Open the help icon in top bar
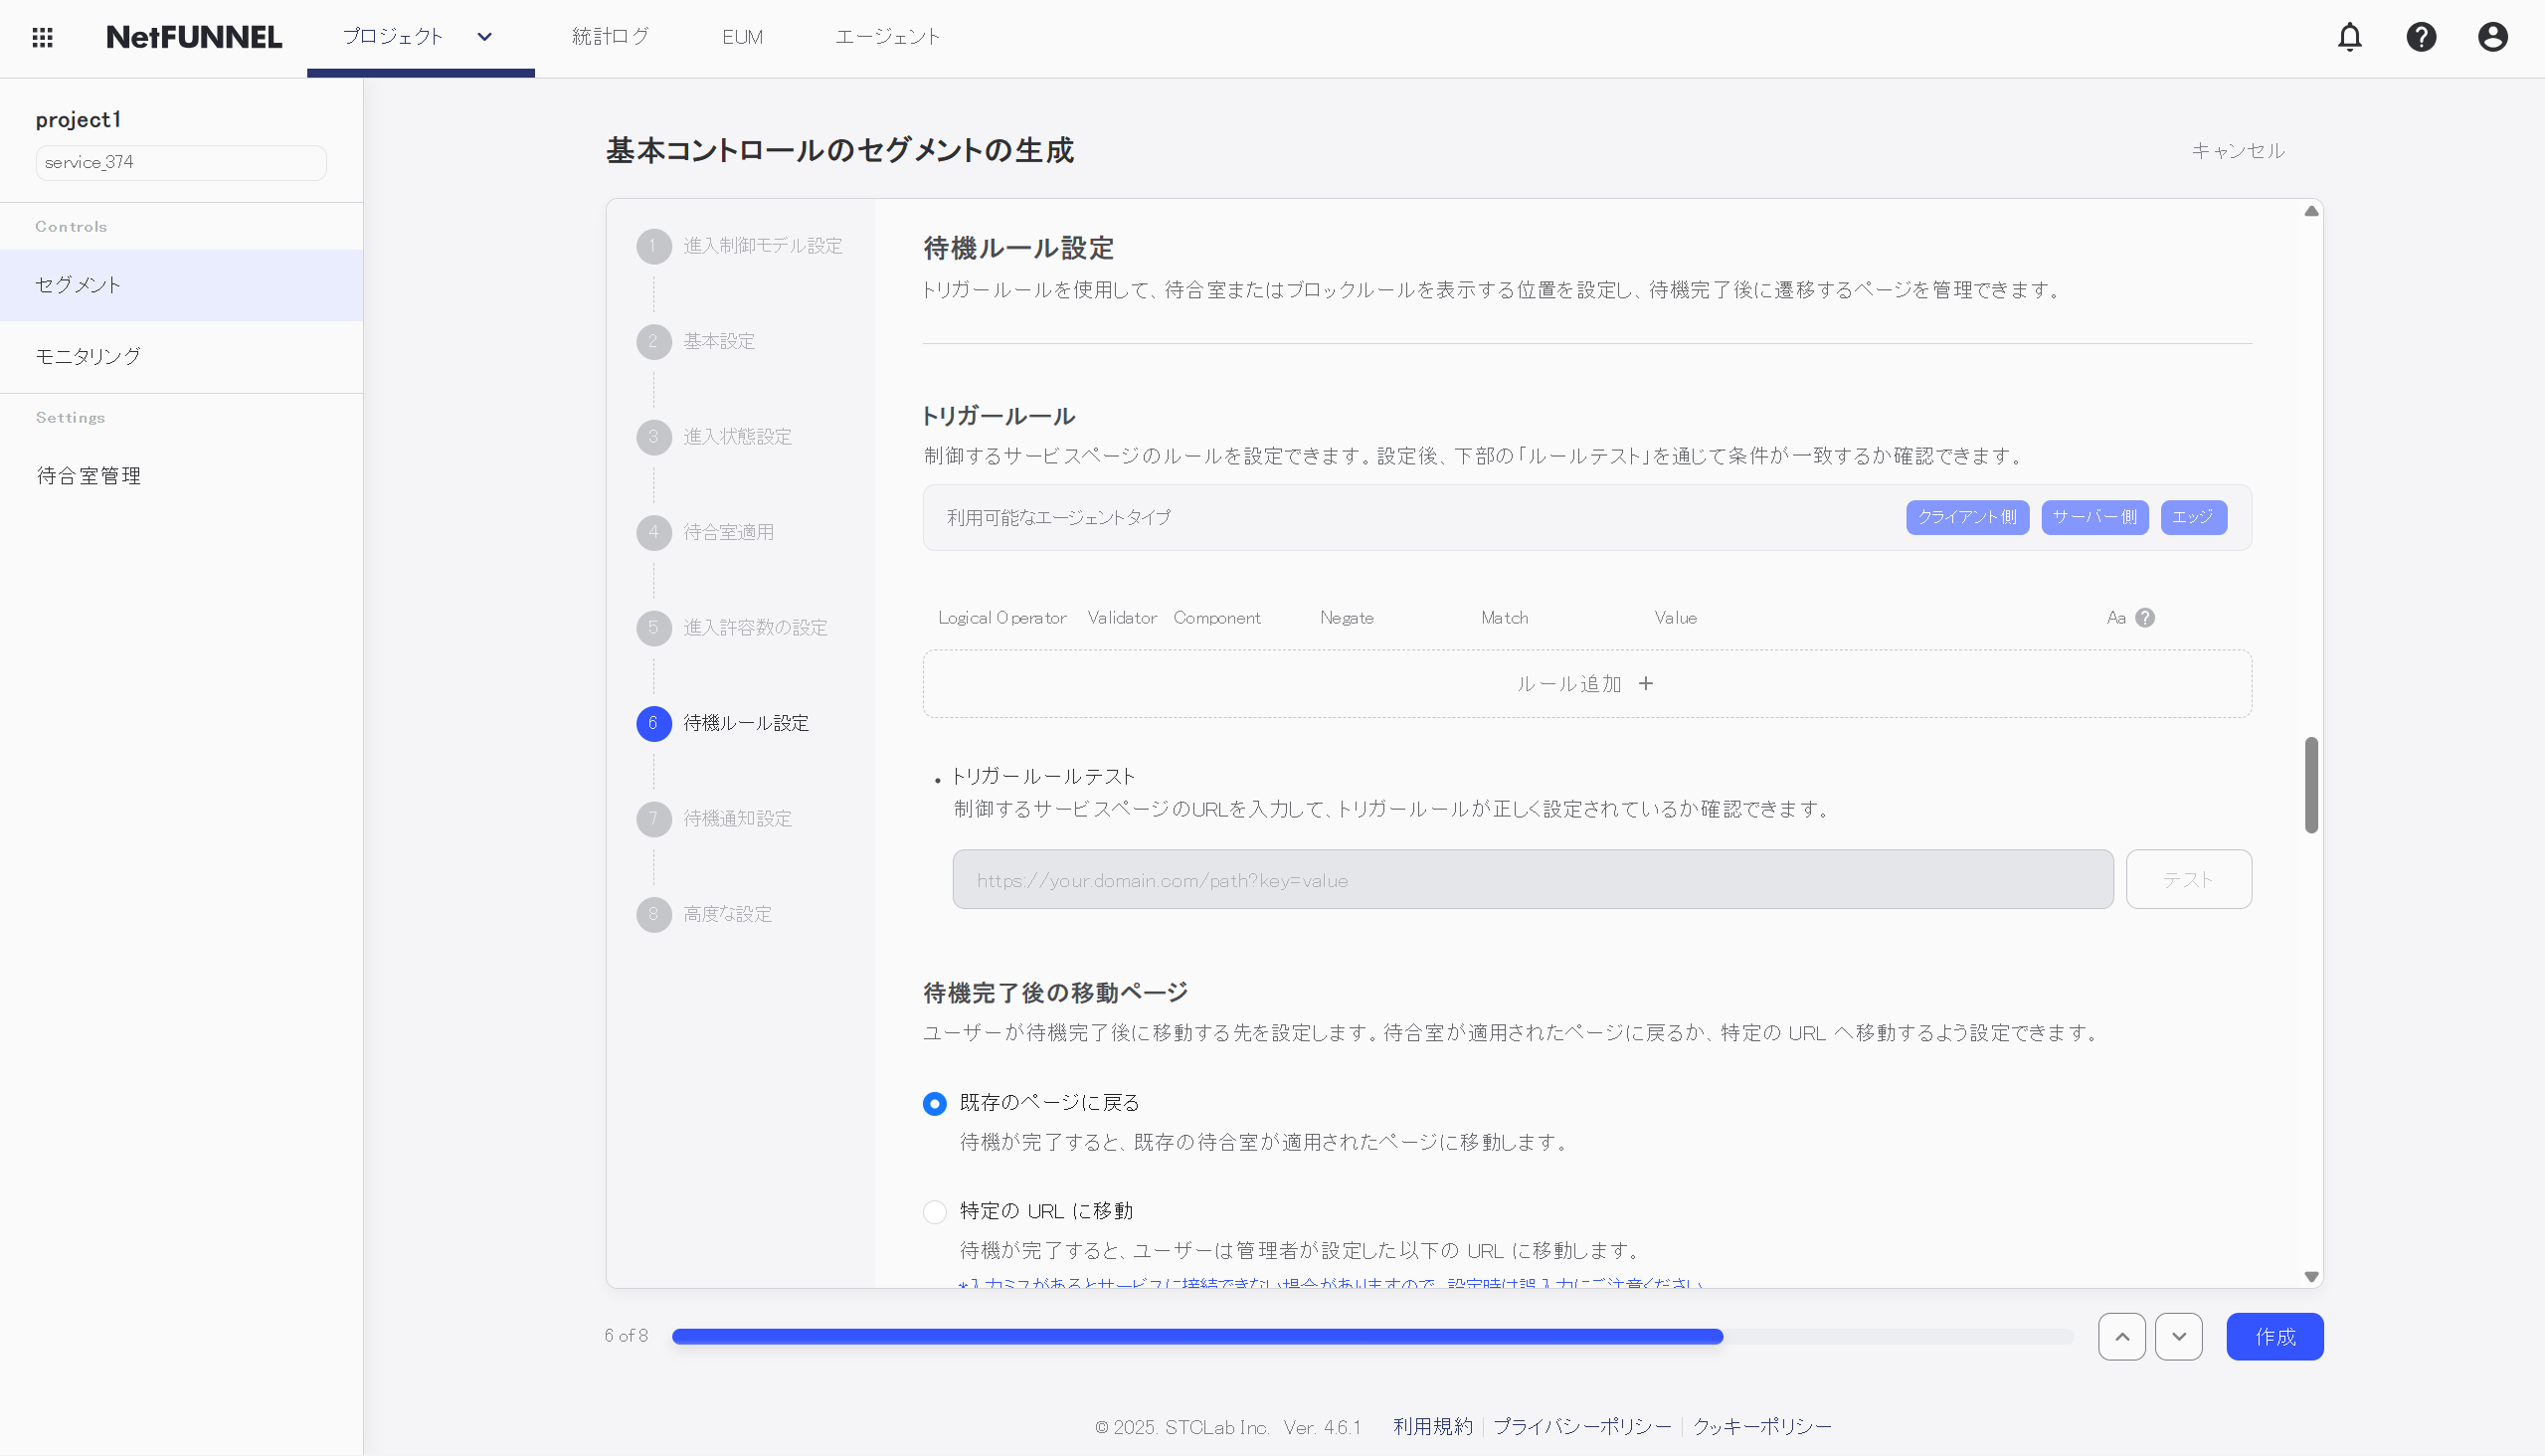The width and height of the screenshot is (2545, 1456). (2421, 37)
